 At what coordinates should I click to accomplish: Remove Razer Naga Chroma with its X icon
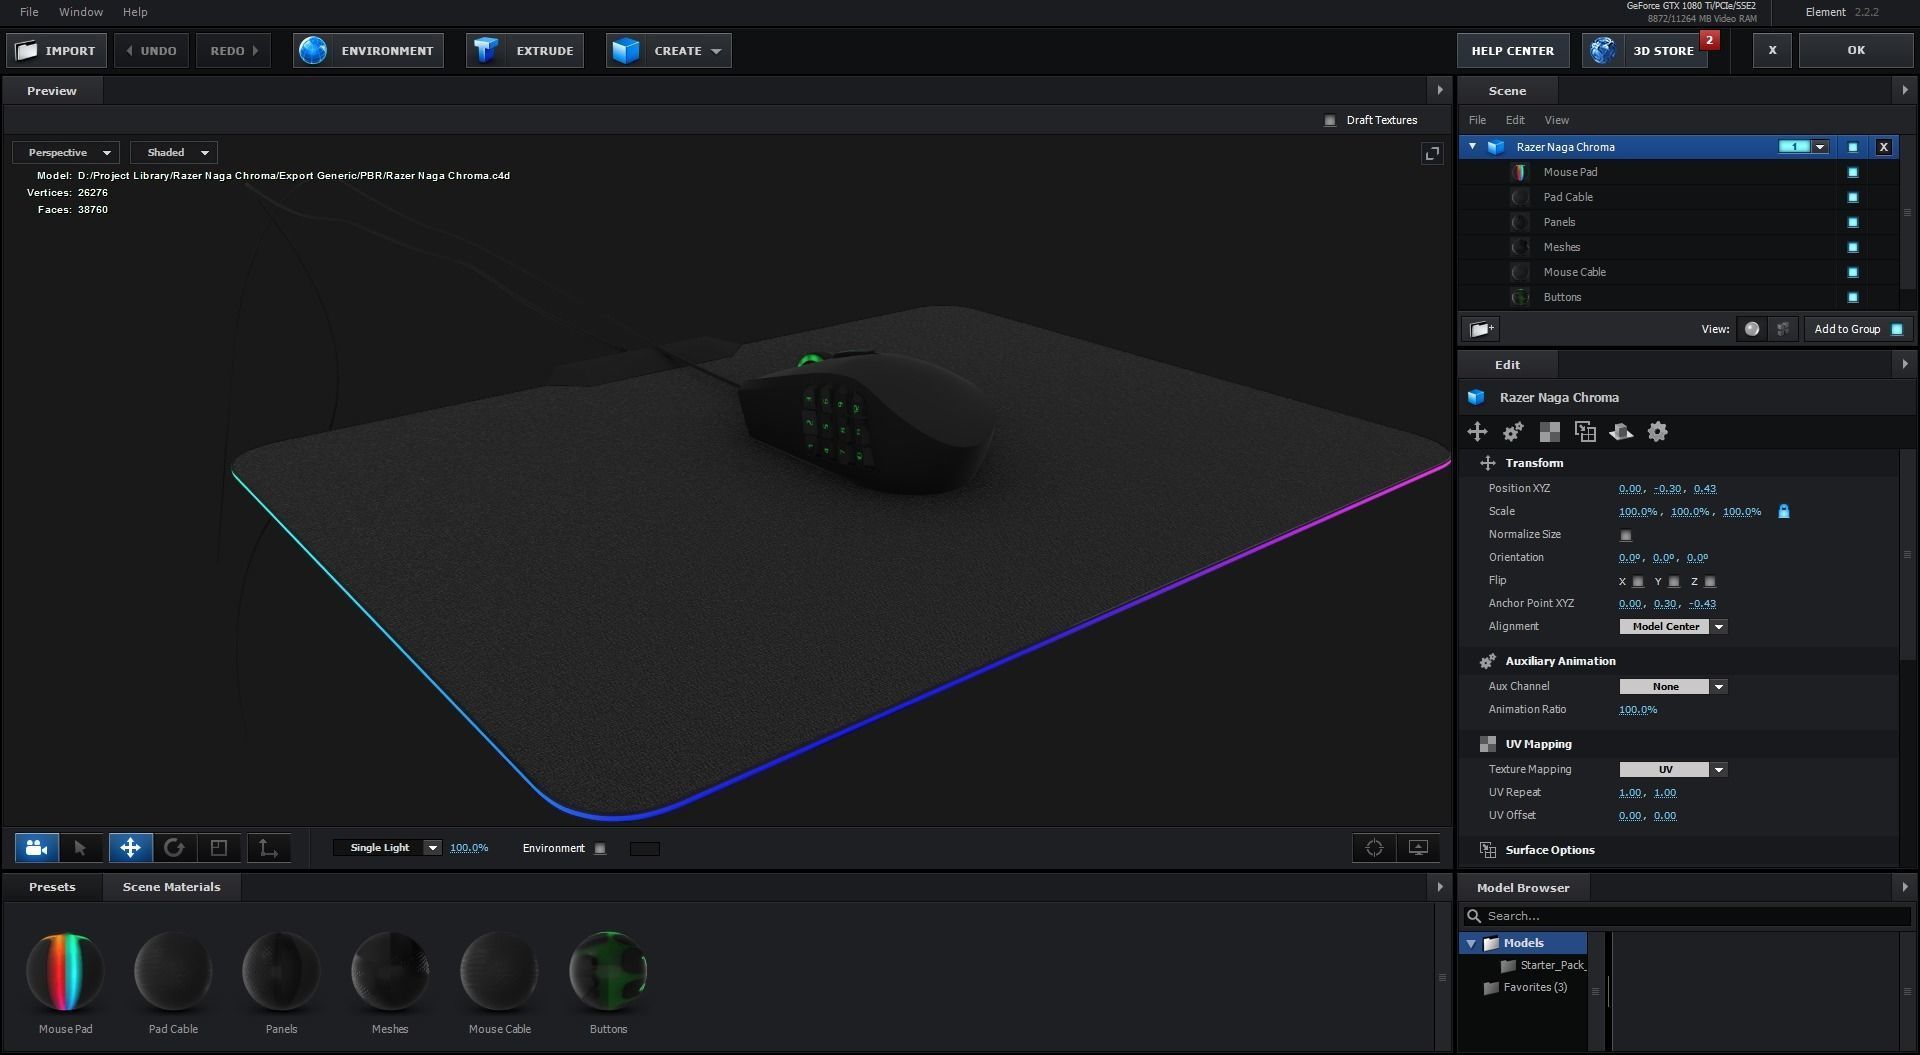pyautogui.click(x=1884, y=147)
